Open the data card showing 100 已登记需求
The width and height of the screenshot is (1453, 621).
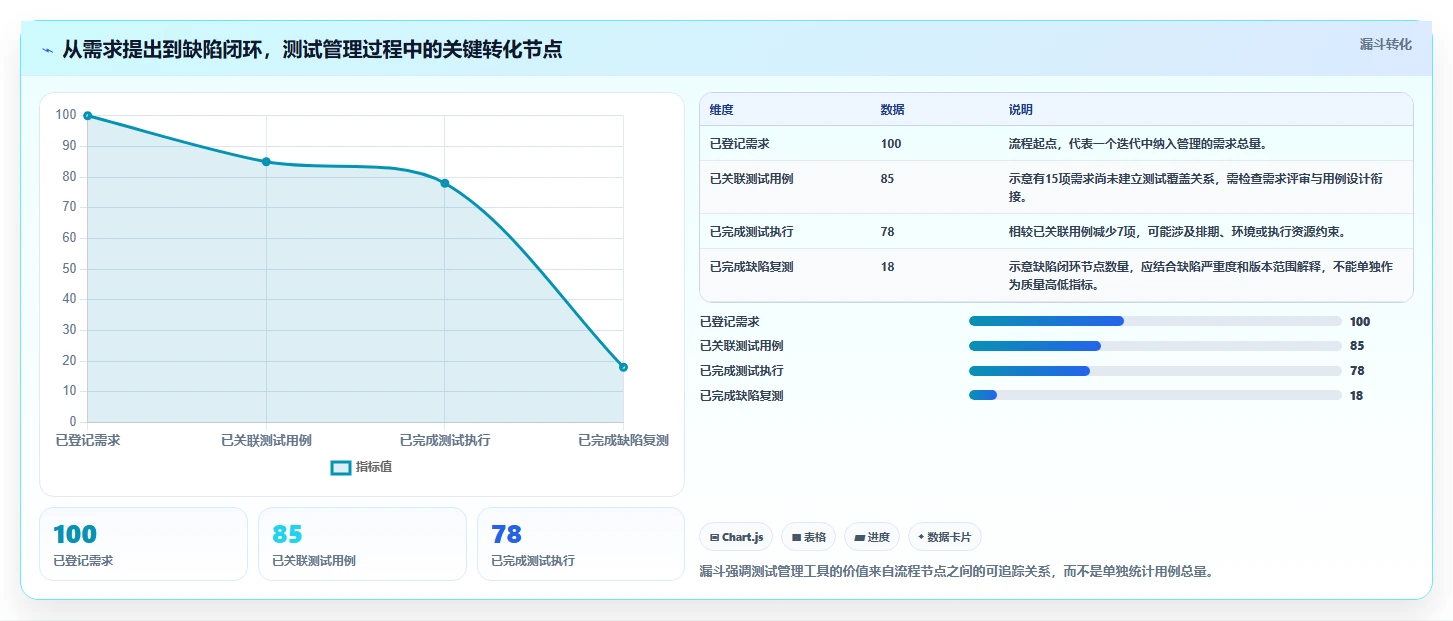pyautogui.click(x=143, y=544)
